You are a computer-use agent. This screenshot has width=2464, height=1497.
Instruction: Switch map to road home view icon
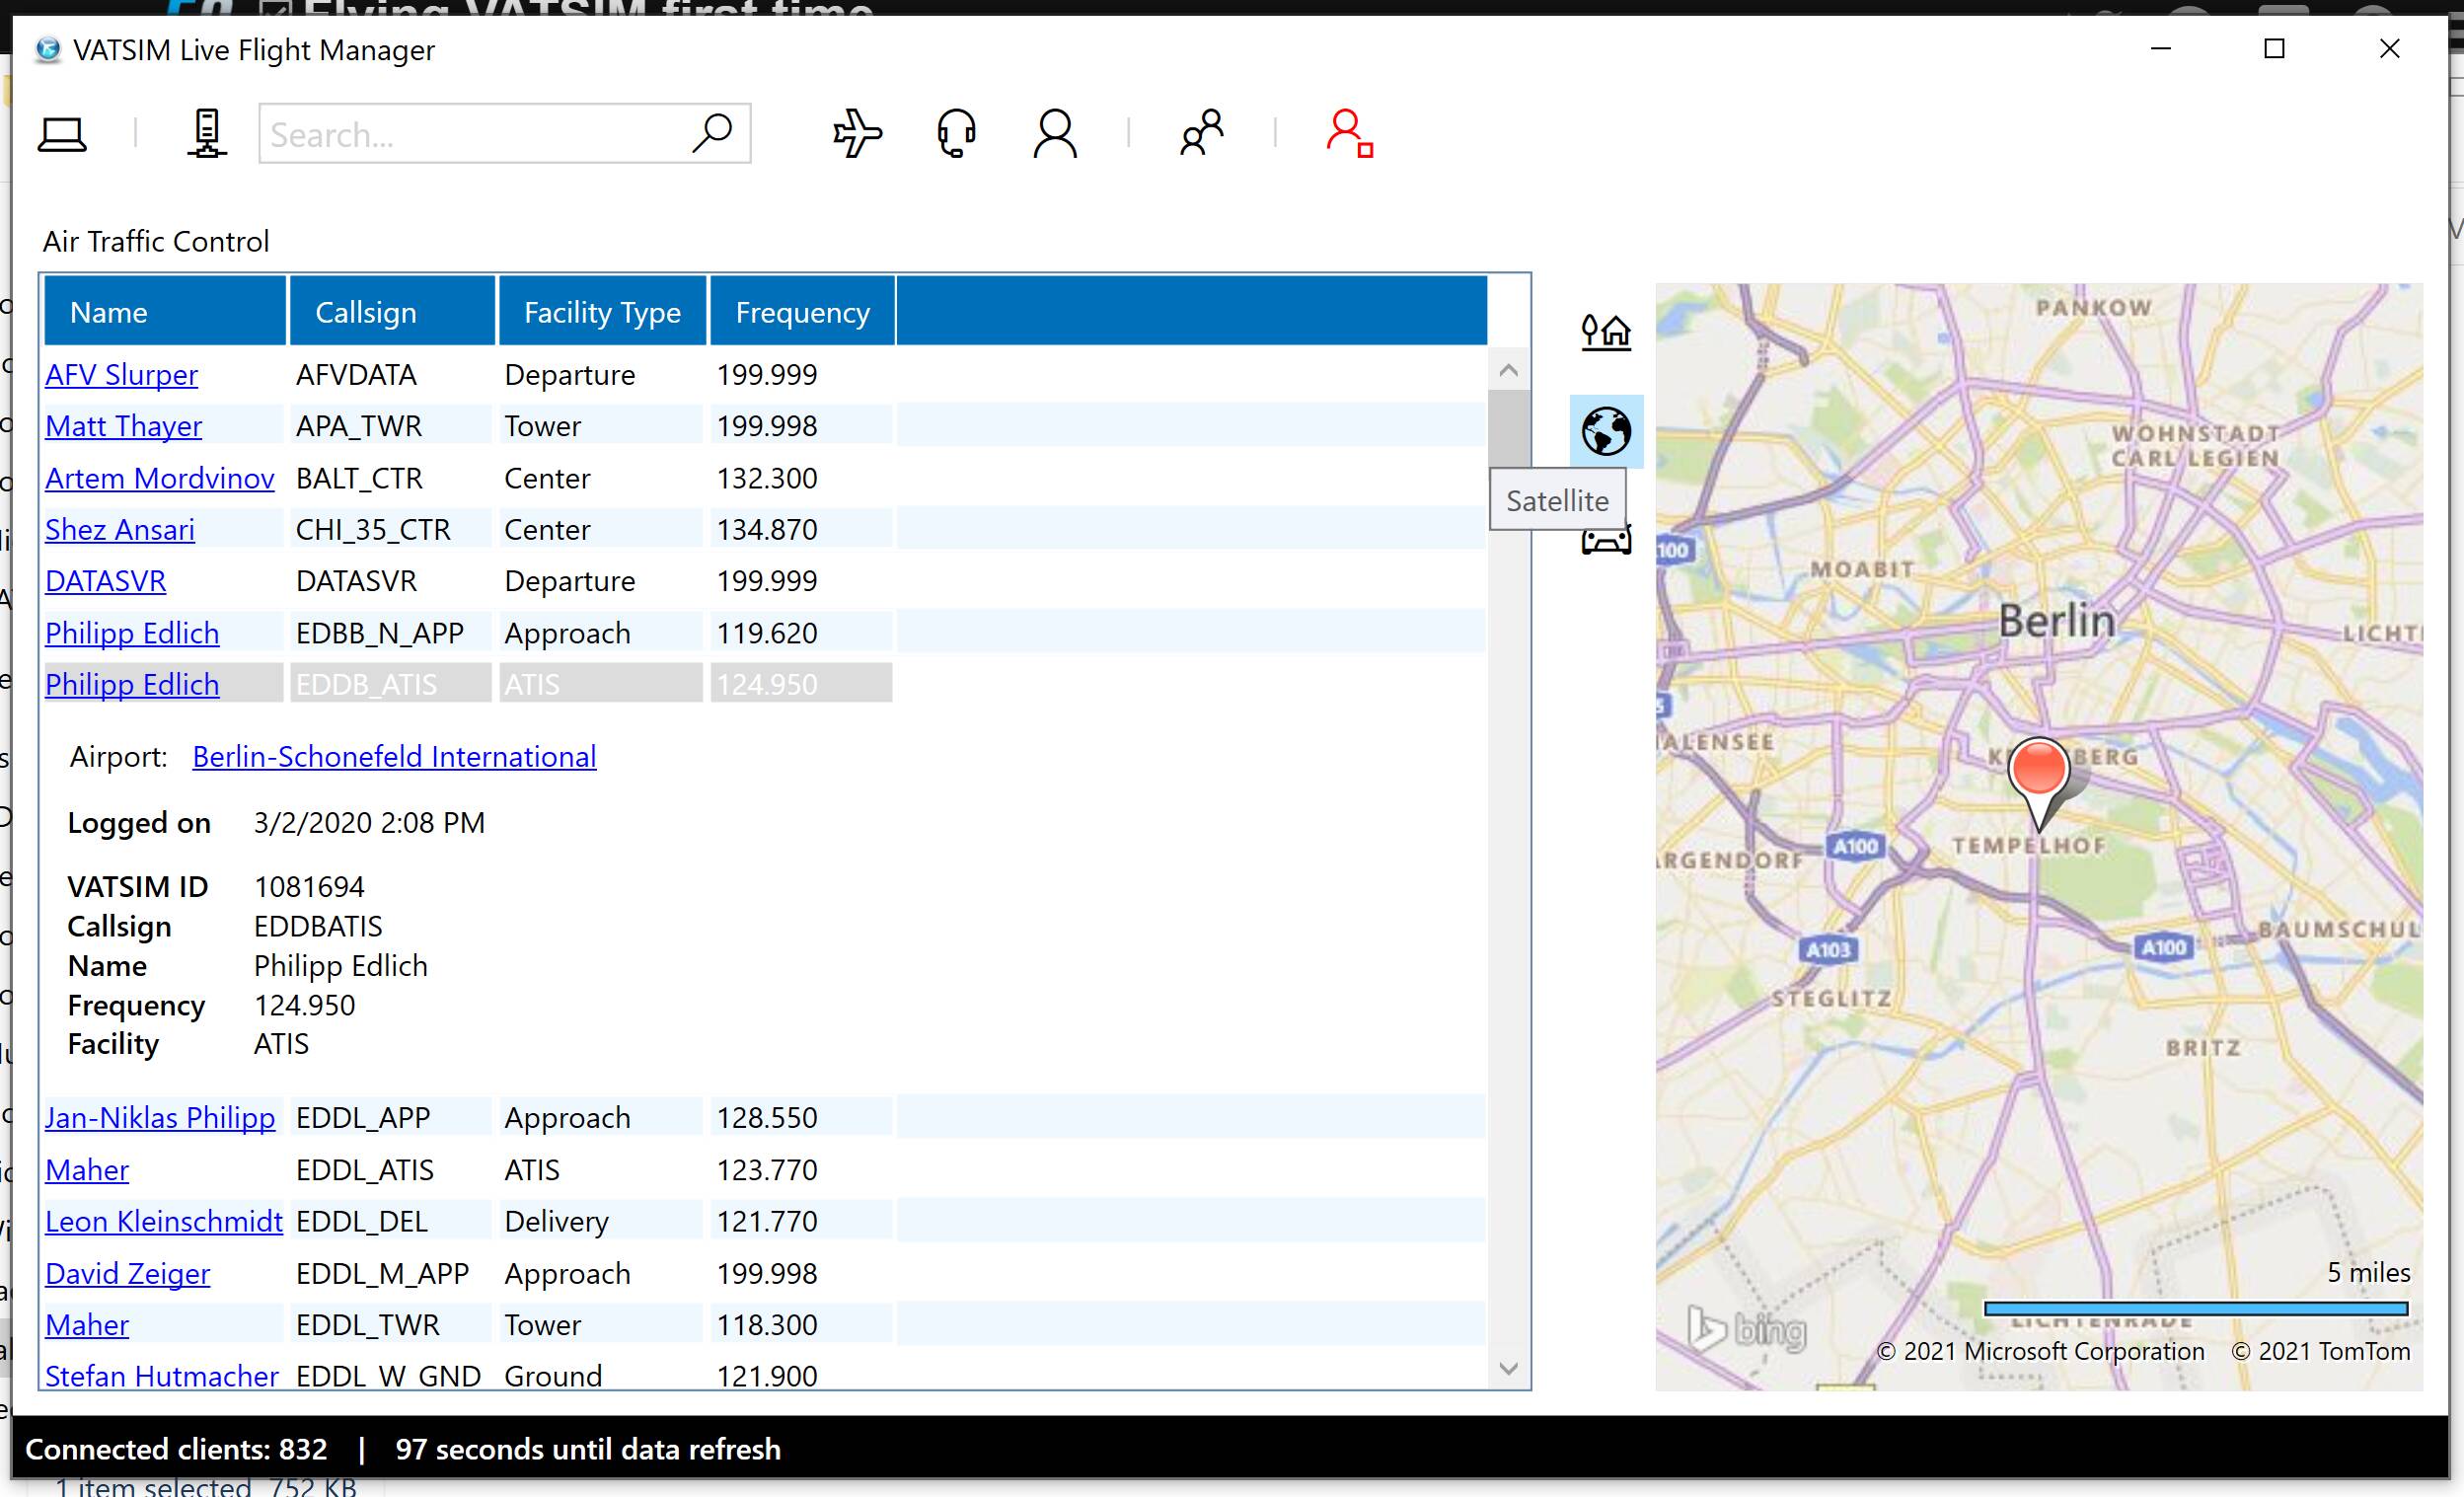tap(1606, 331)
